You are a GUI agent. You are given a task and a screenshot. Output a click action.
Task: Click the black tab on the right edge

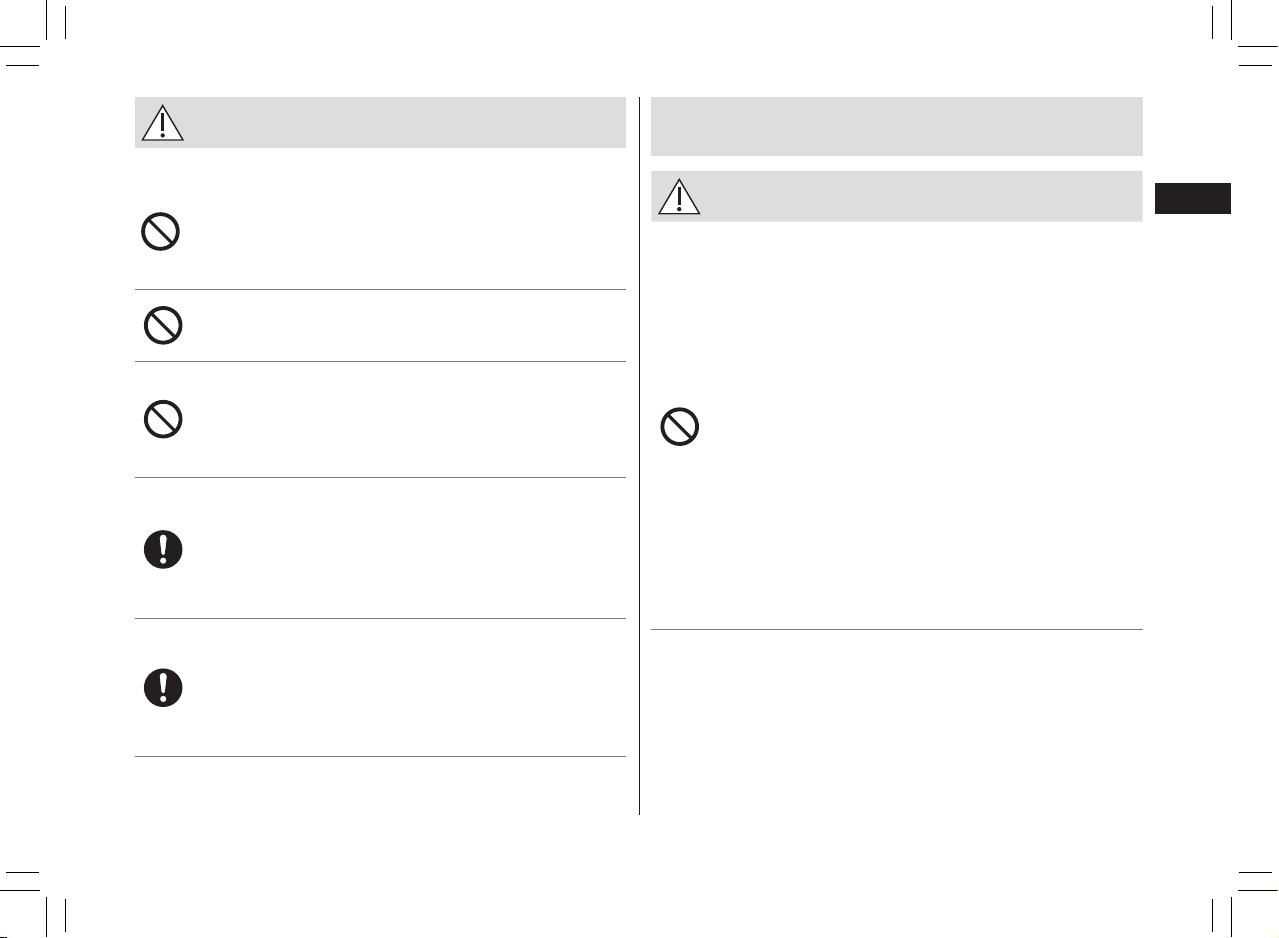coord(1192,198)
